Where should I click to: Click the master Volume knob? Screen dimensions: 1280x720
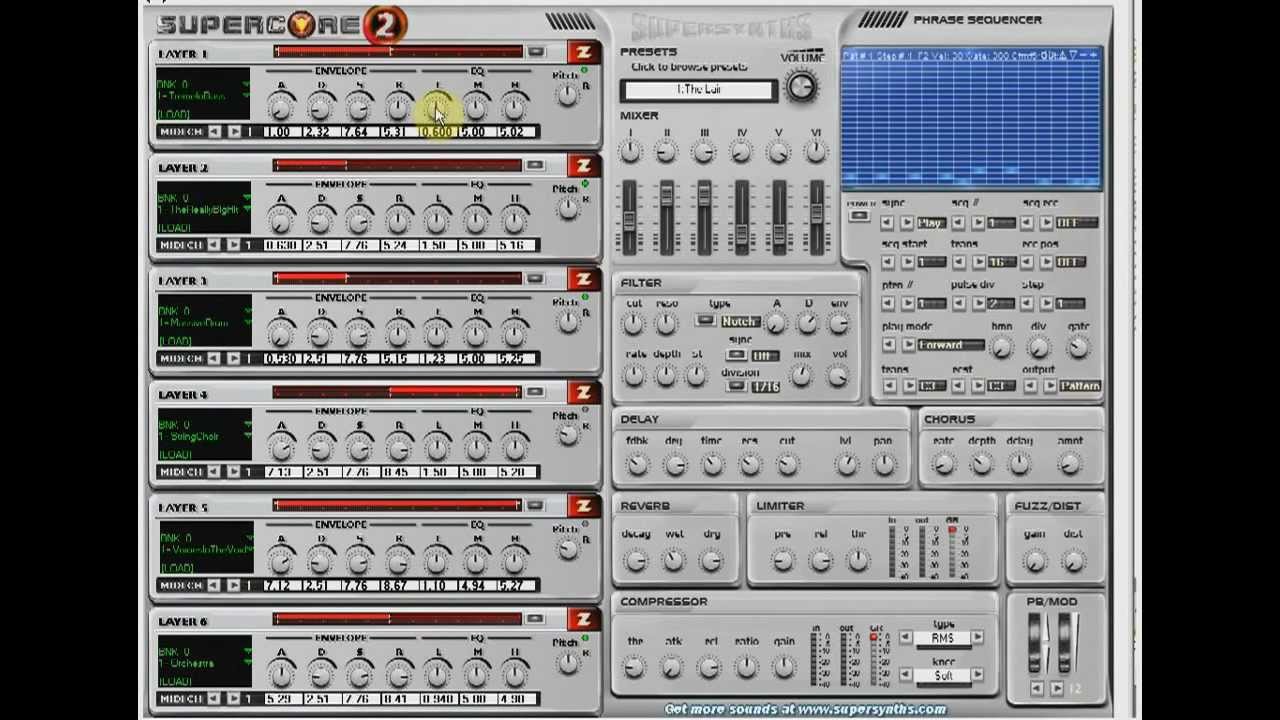(801, 88)
